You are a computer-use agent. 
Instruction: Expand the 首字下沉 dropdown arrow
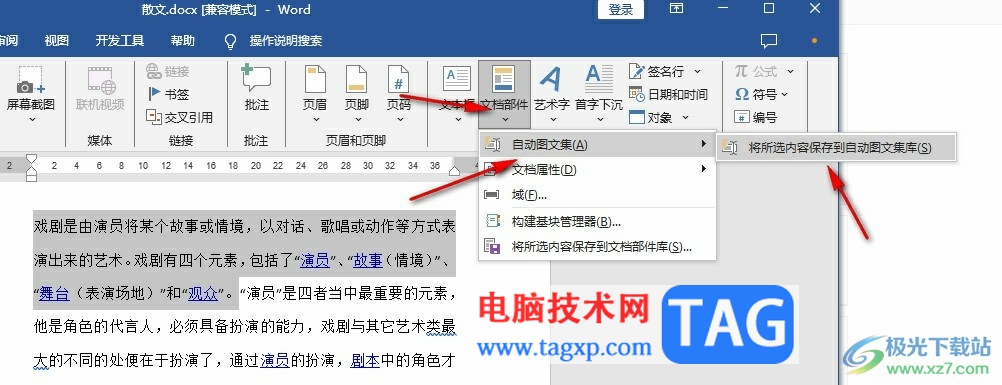pos(600,120)
